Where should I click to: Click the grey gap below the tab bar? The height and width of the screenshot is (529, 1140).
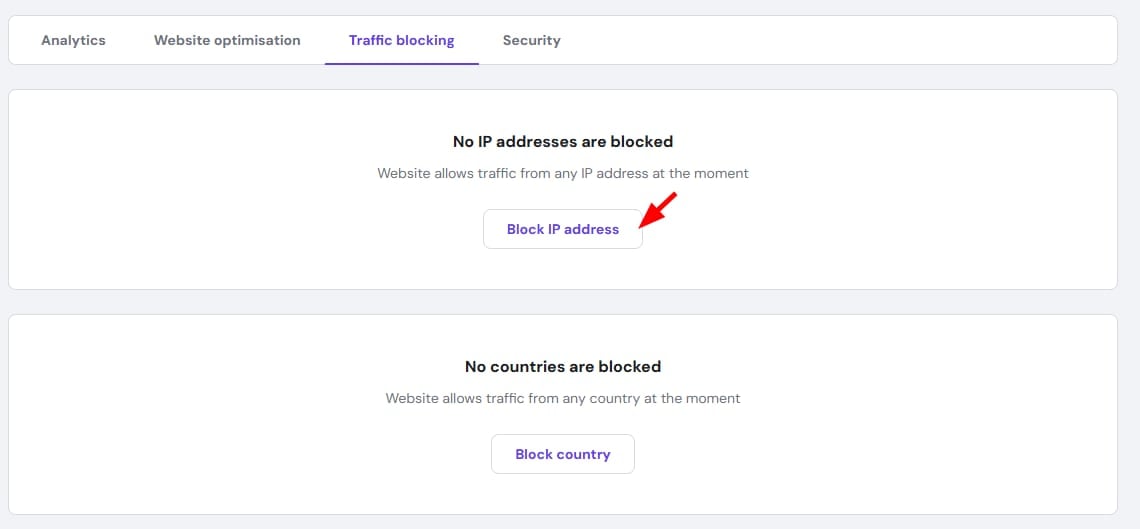[562, 77]
